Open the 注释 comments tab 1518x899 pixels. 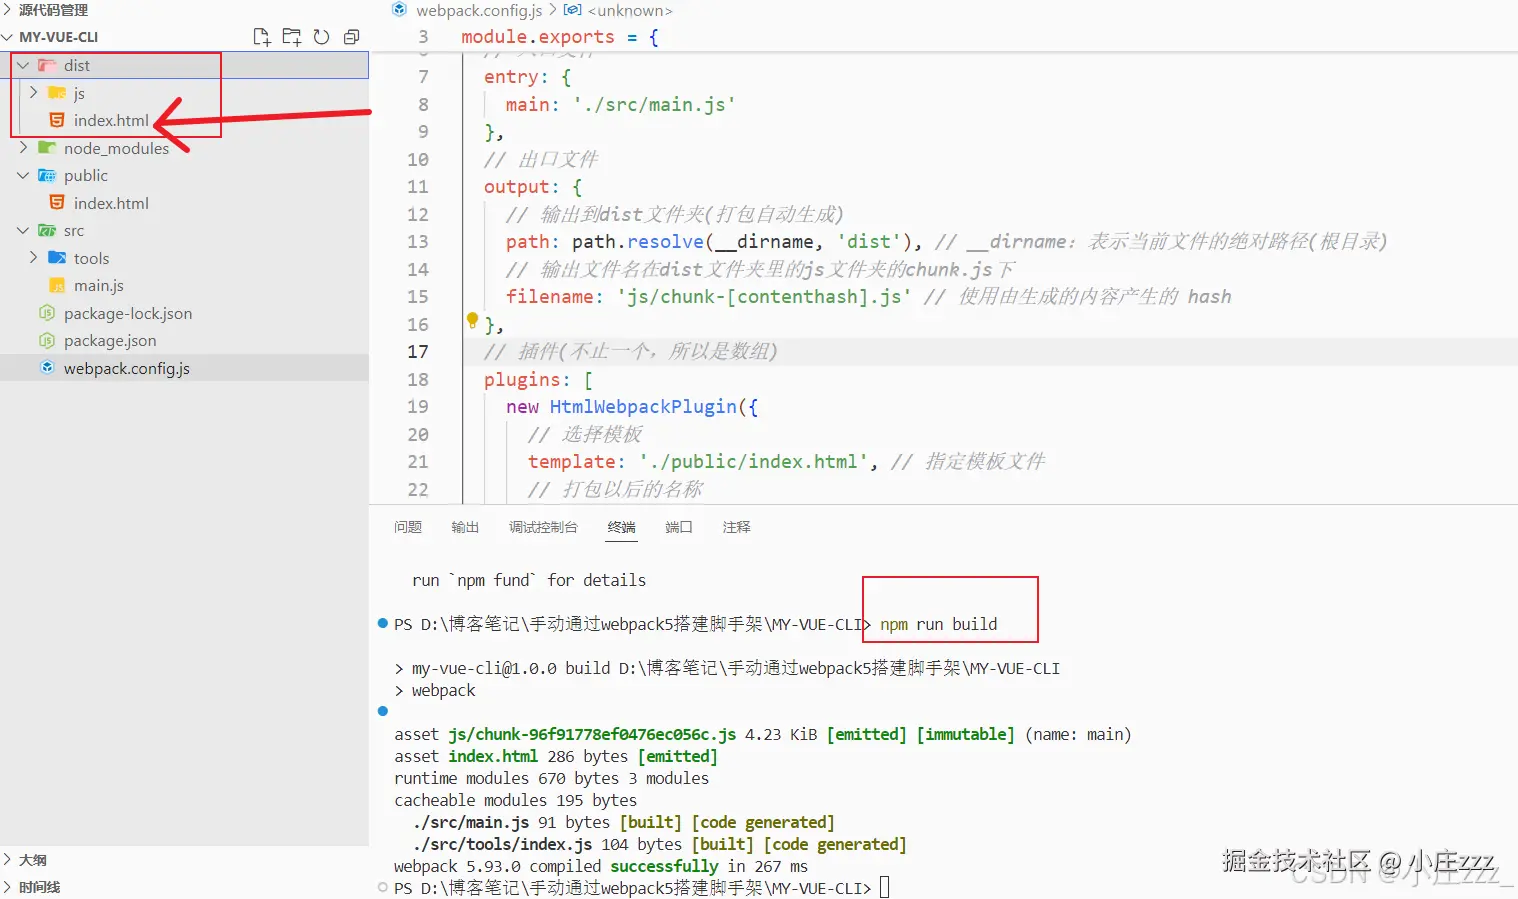[737, 527]
